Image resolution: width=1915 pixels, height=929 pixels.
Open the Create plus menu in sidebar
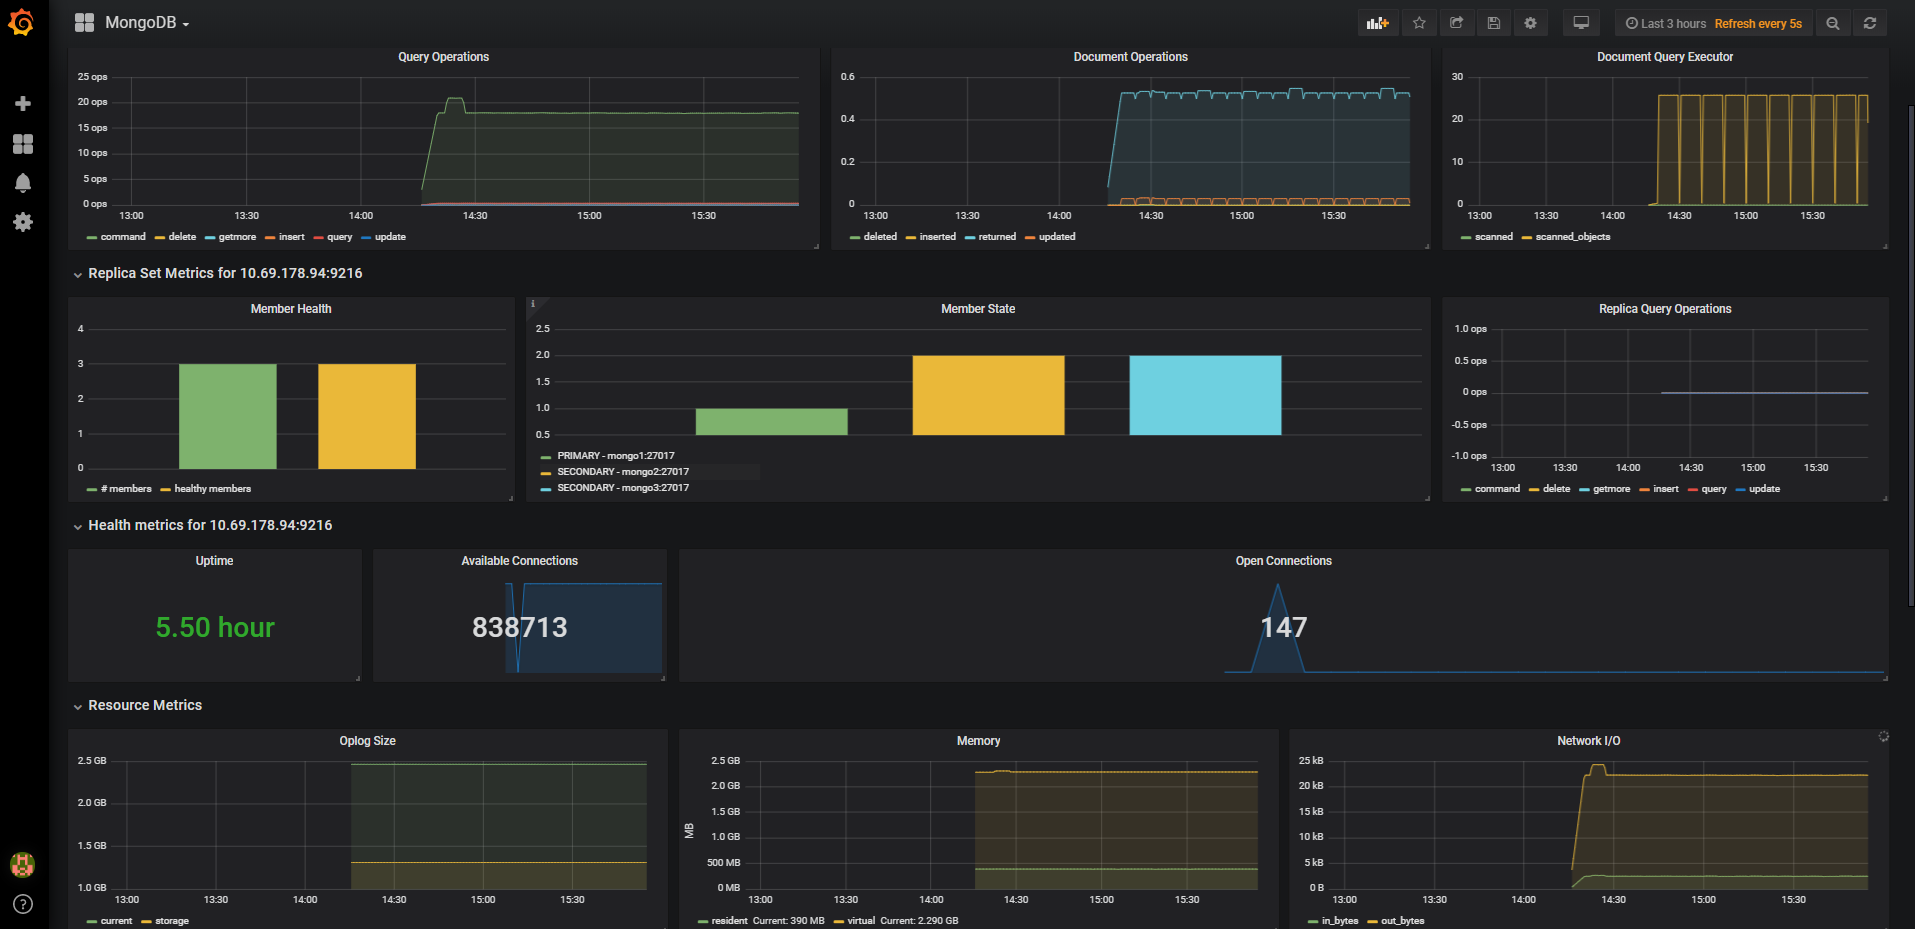click(23, 104)
